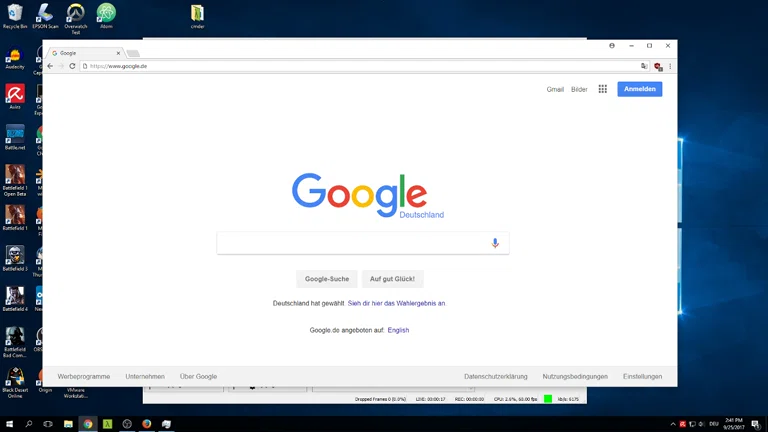Screen dimensions: 768x432
Task: Click the Google-Suche button
Action: 327,279
